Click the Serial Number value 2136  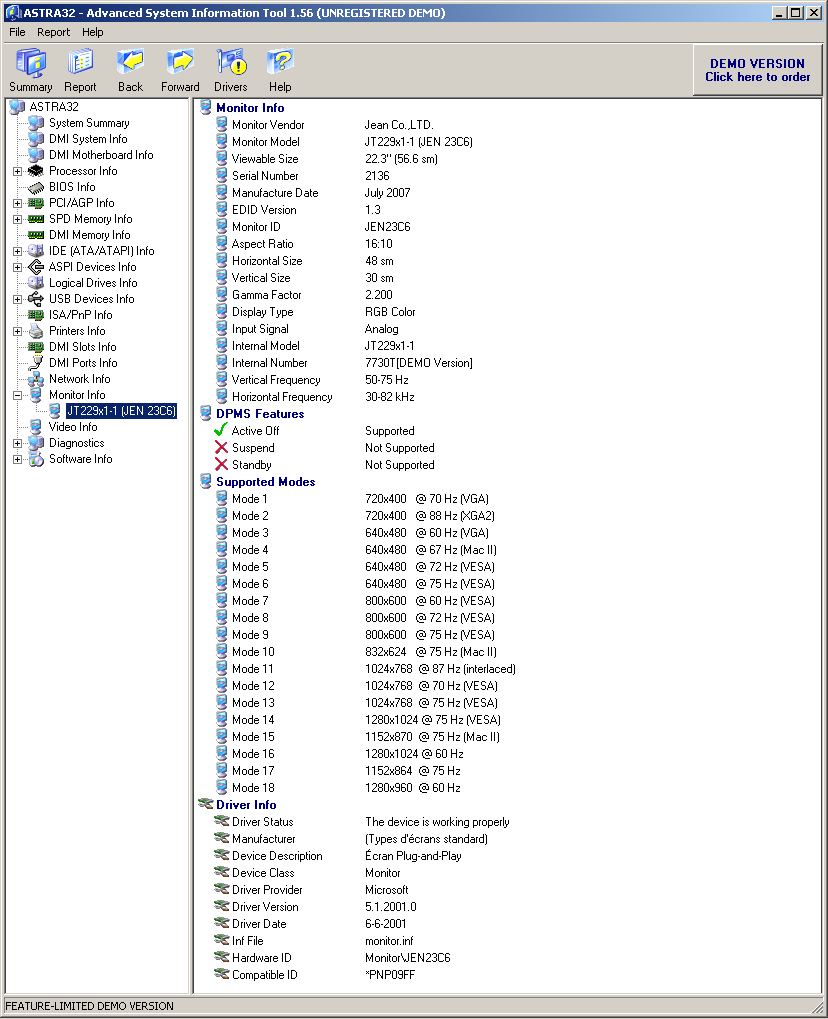click(377, 175)
